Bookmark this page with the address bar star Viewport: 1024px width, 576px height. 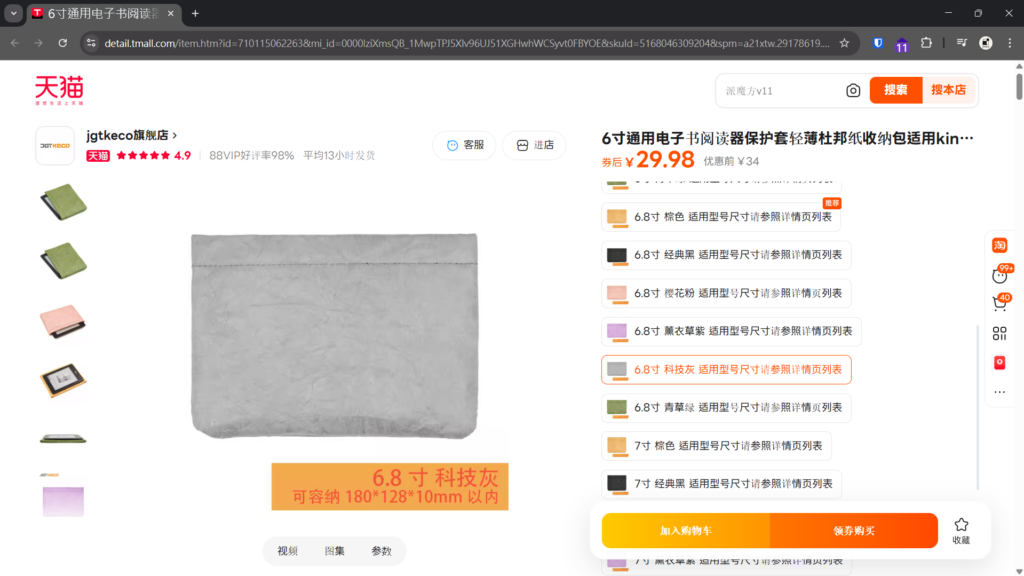(x=844, y=43)
